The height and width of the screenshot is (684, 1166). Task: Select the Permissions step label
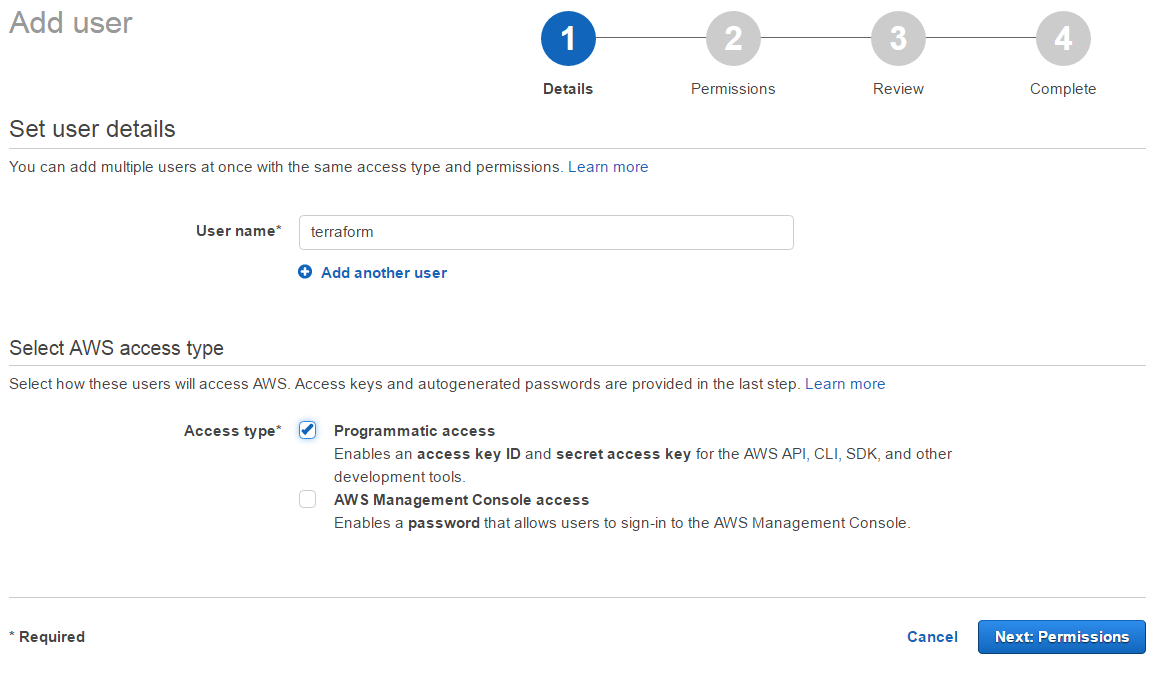733,89
